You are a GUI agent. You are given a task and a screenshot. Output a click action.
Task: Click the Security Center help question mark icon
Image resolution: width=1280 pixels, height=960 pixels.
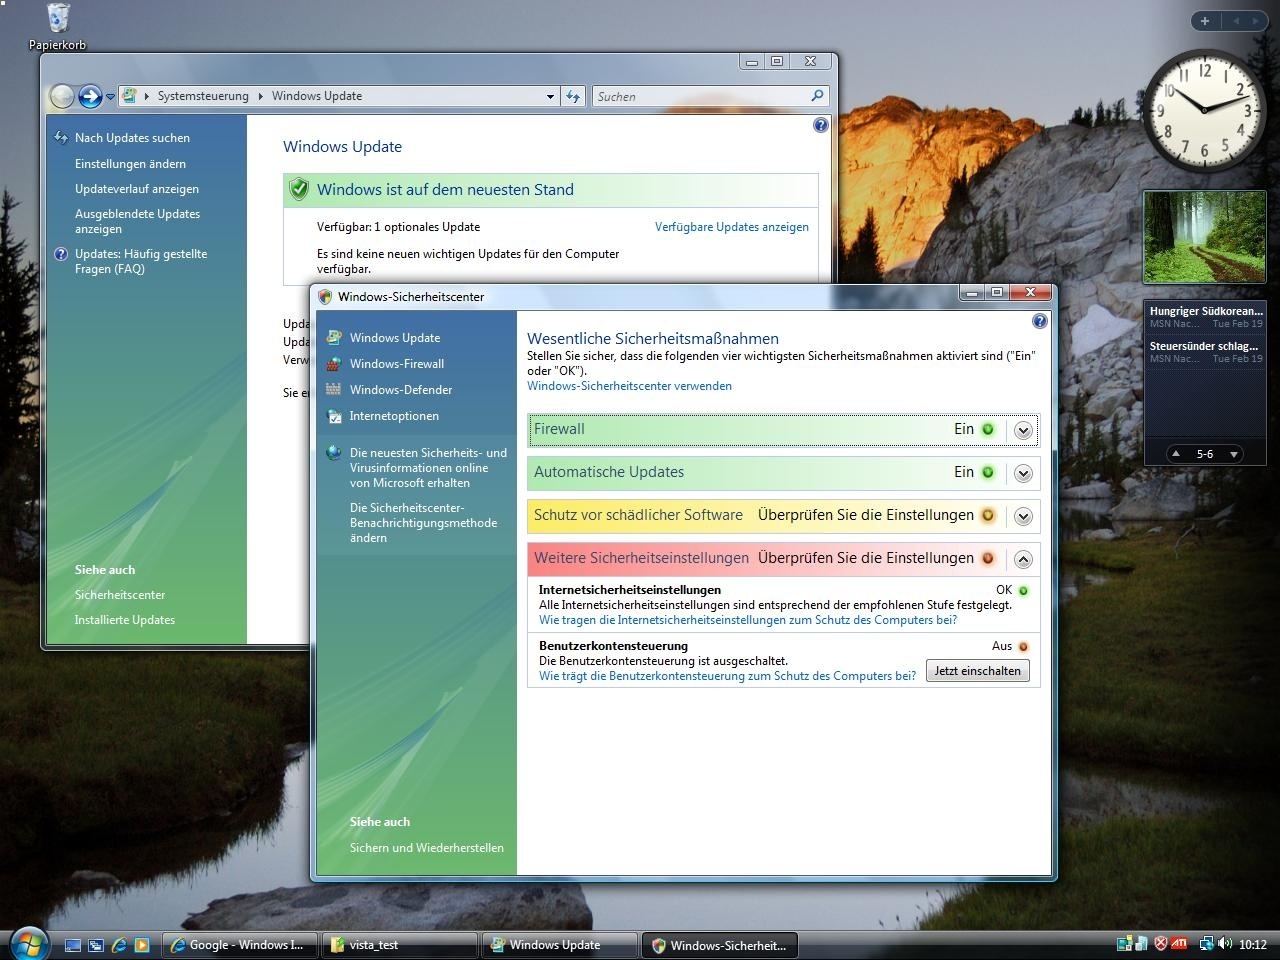(x=1039, y=321)
